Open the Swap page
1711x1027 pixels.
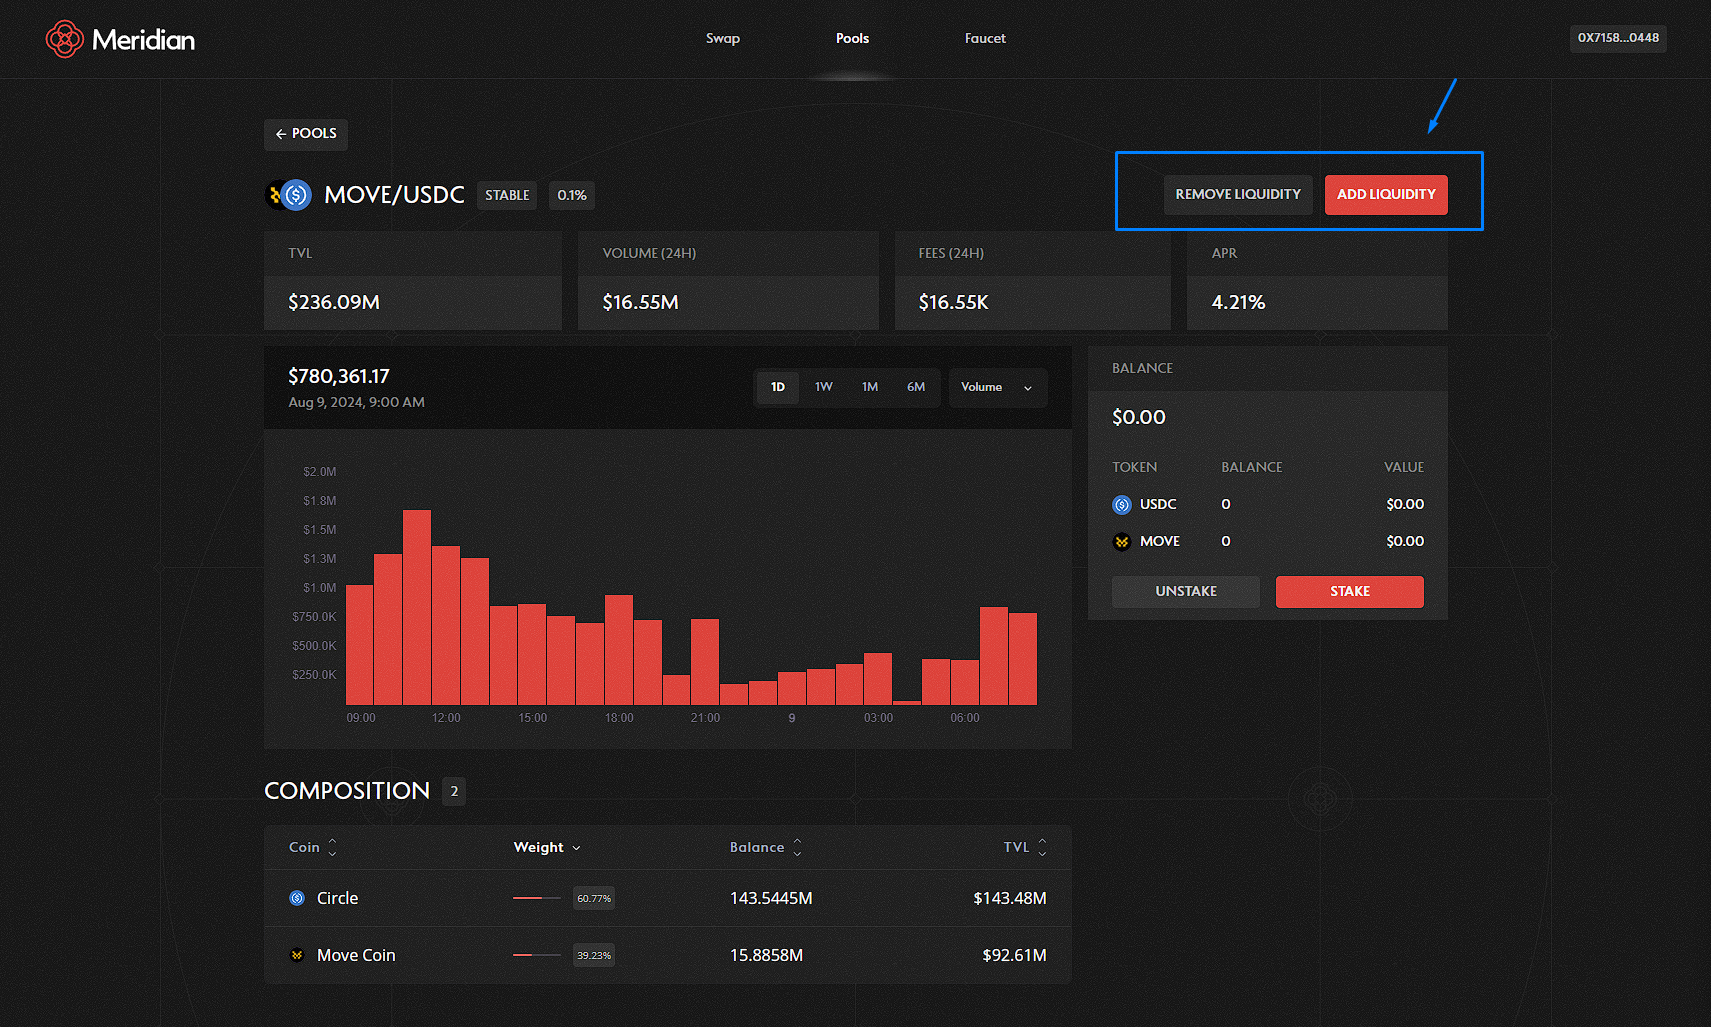tap(723, 38)
